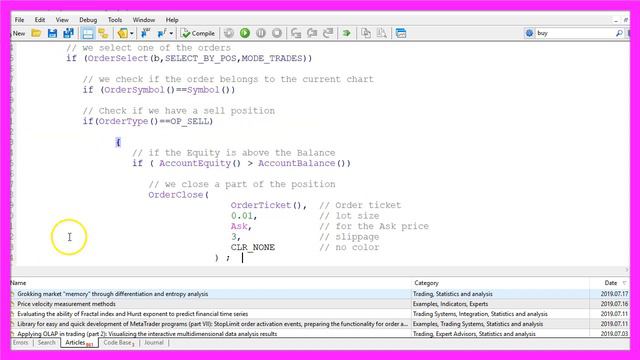
Task: Switch to the Errors tab
Action: point(20,343)
